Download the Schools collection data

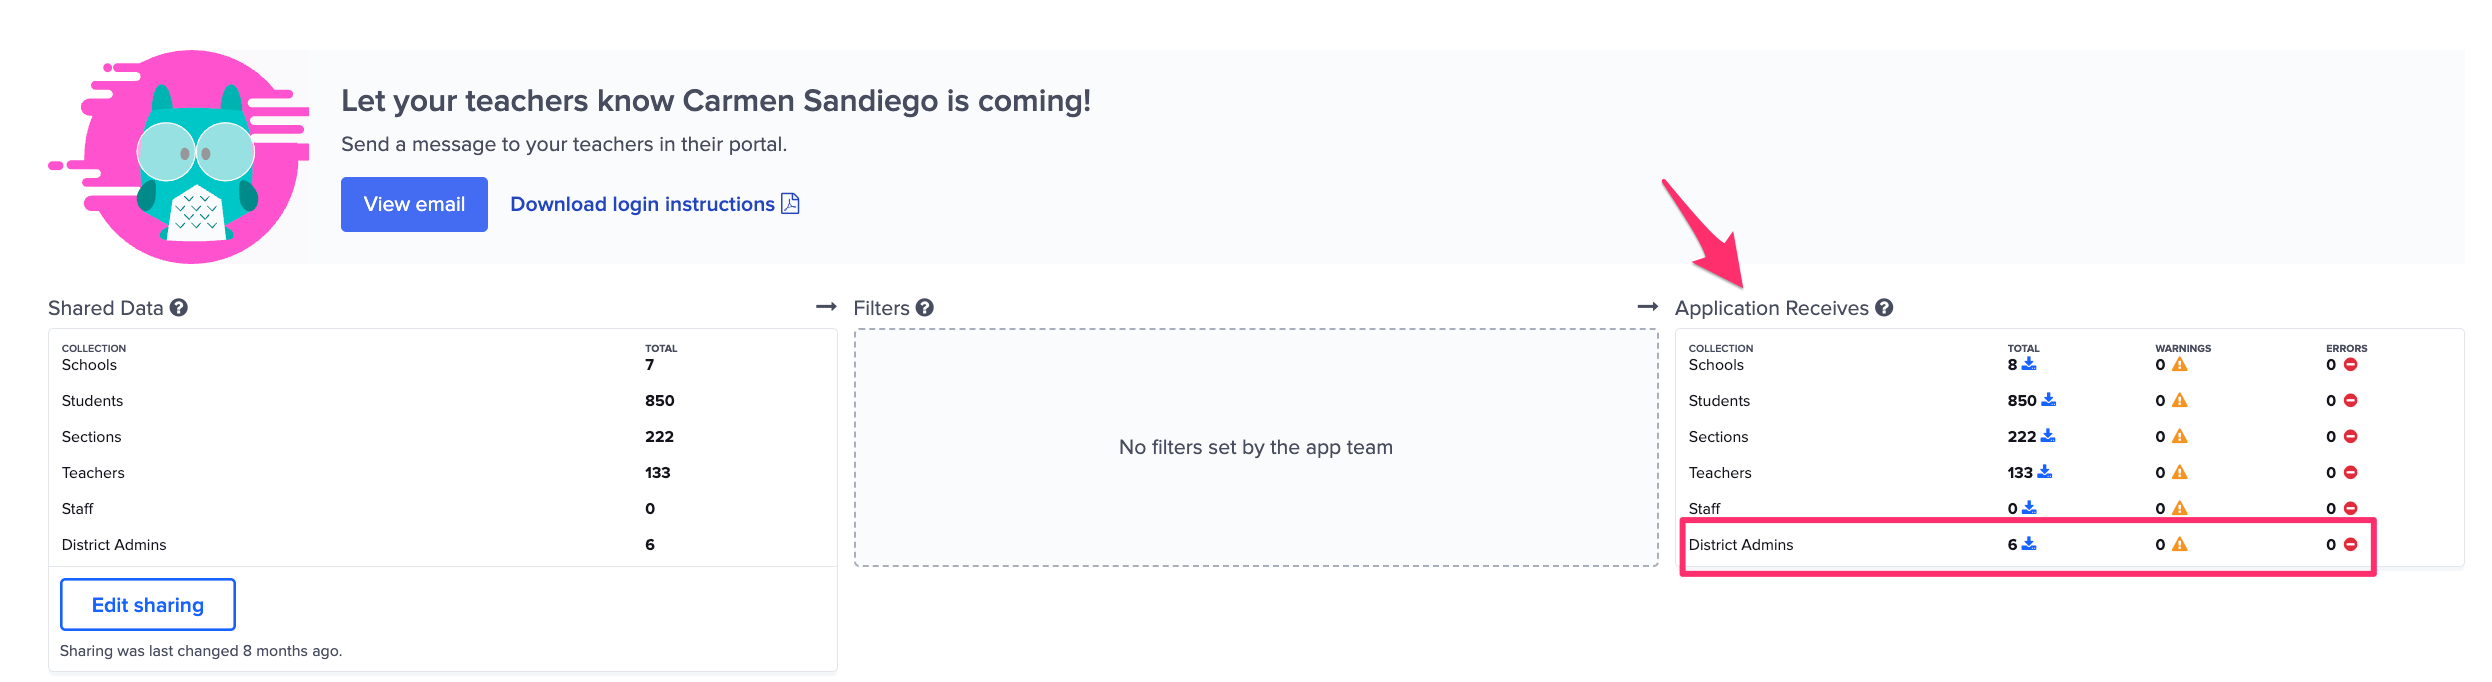click(x=2029, y=364)
